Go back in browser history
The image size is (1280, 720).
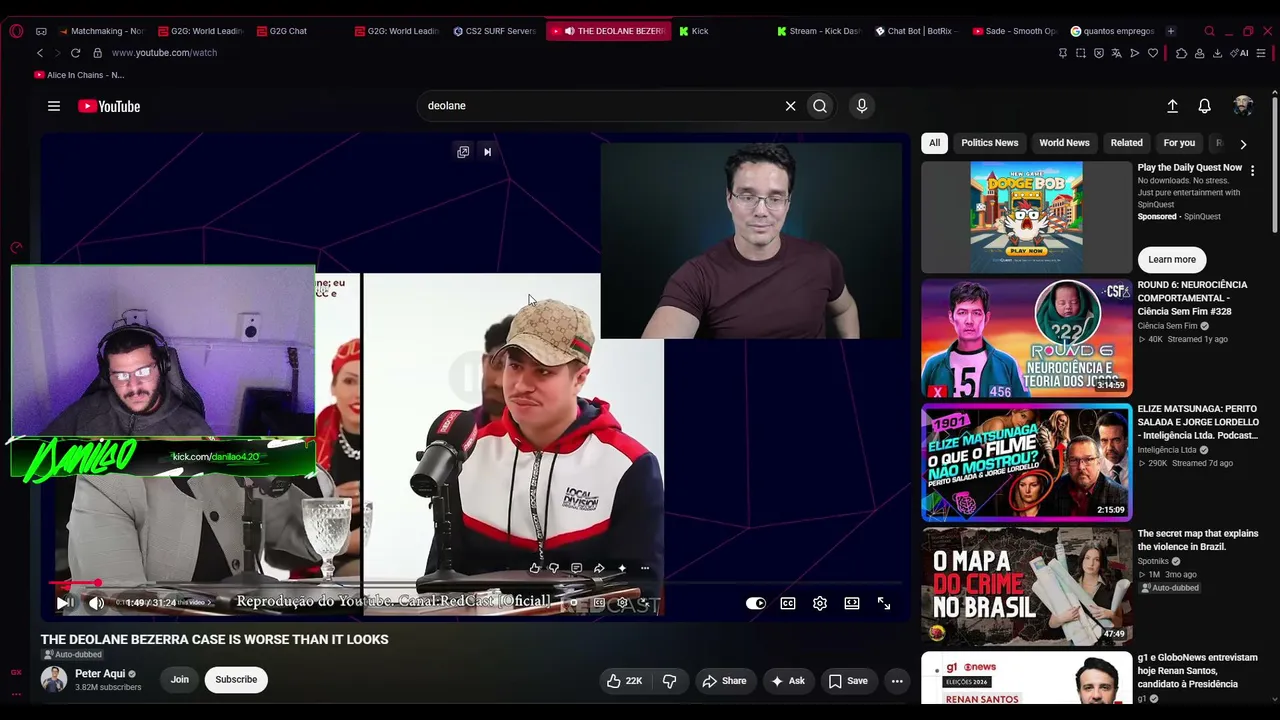coord(40,53)
